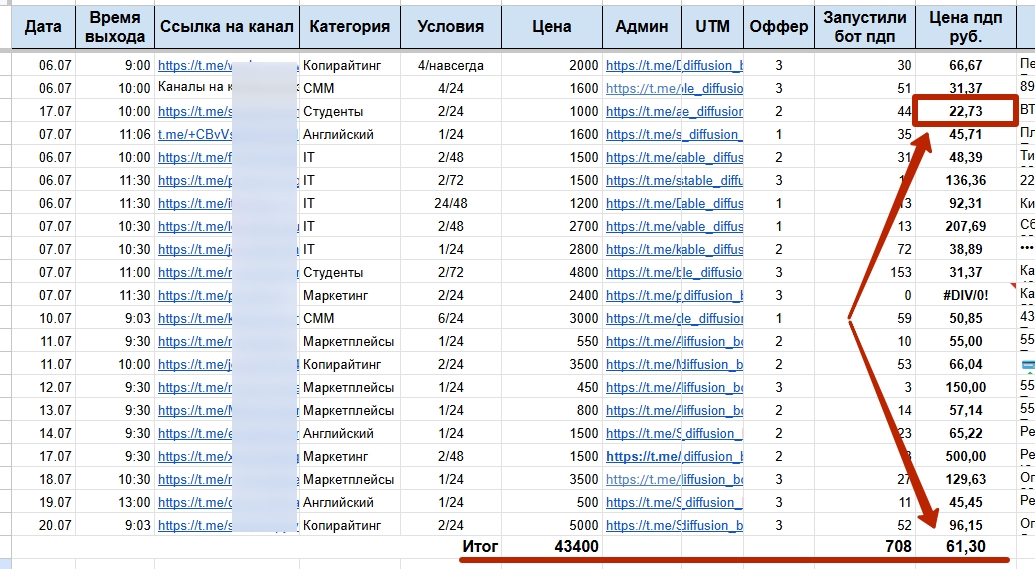Select the 38,89 value cell

coord(966,249)
